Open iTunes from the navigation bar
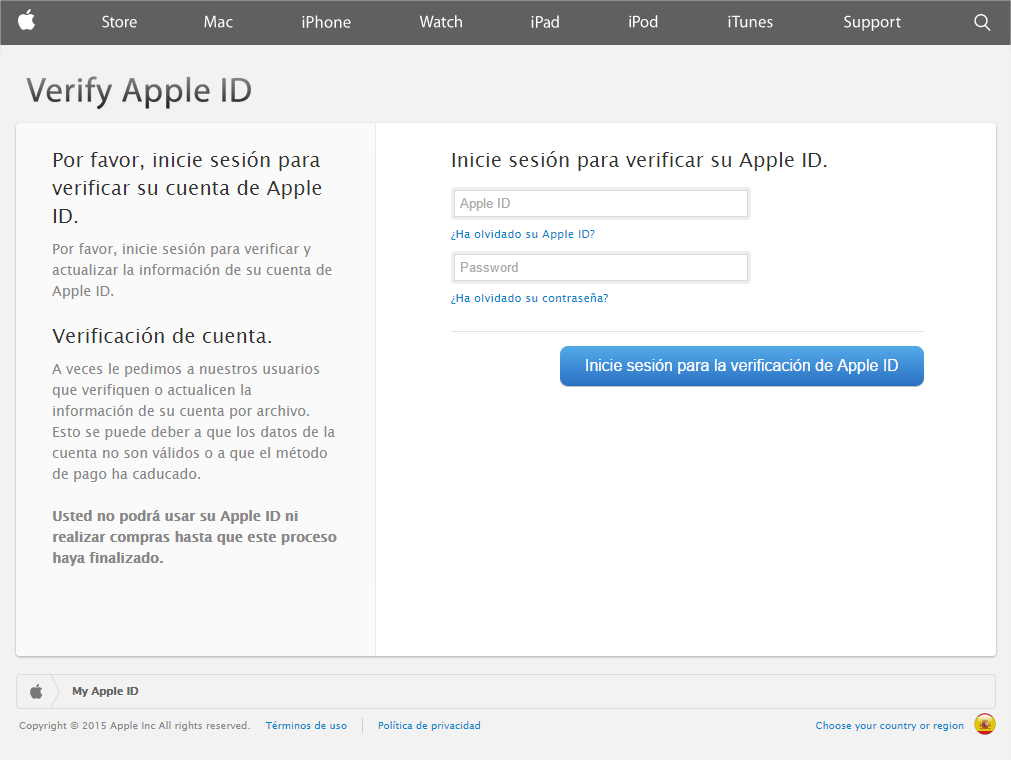Screen dimensions: 1011x760 (750, 22)
